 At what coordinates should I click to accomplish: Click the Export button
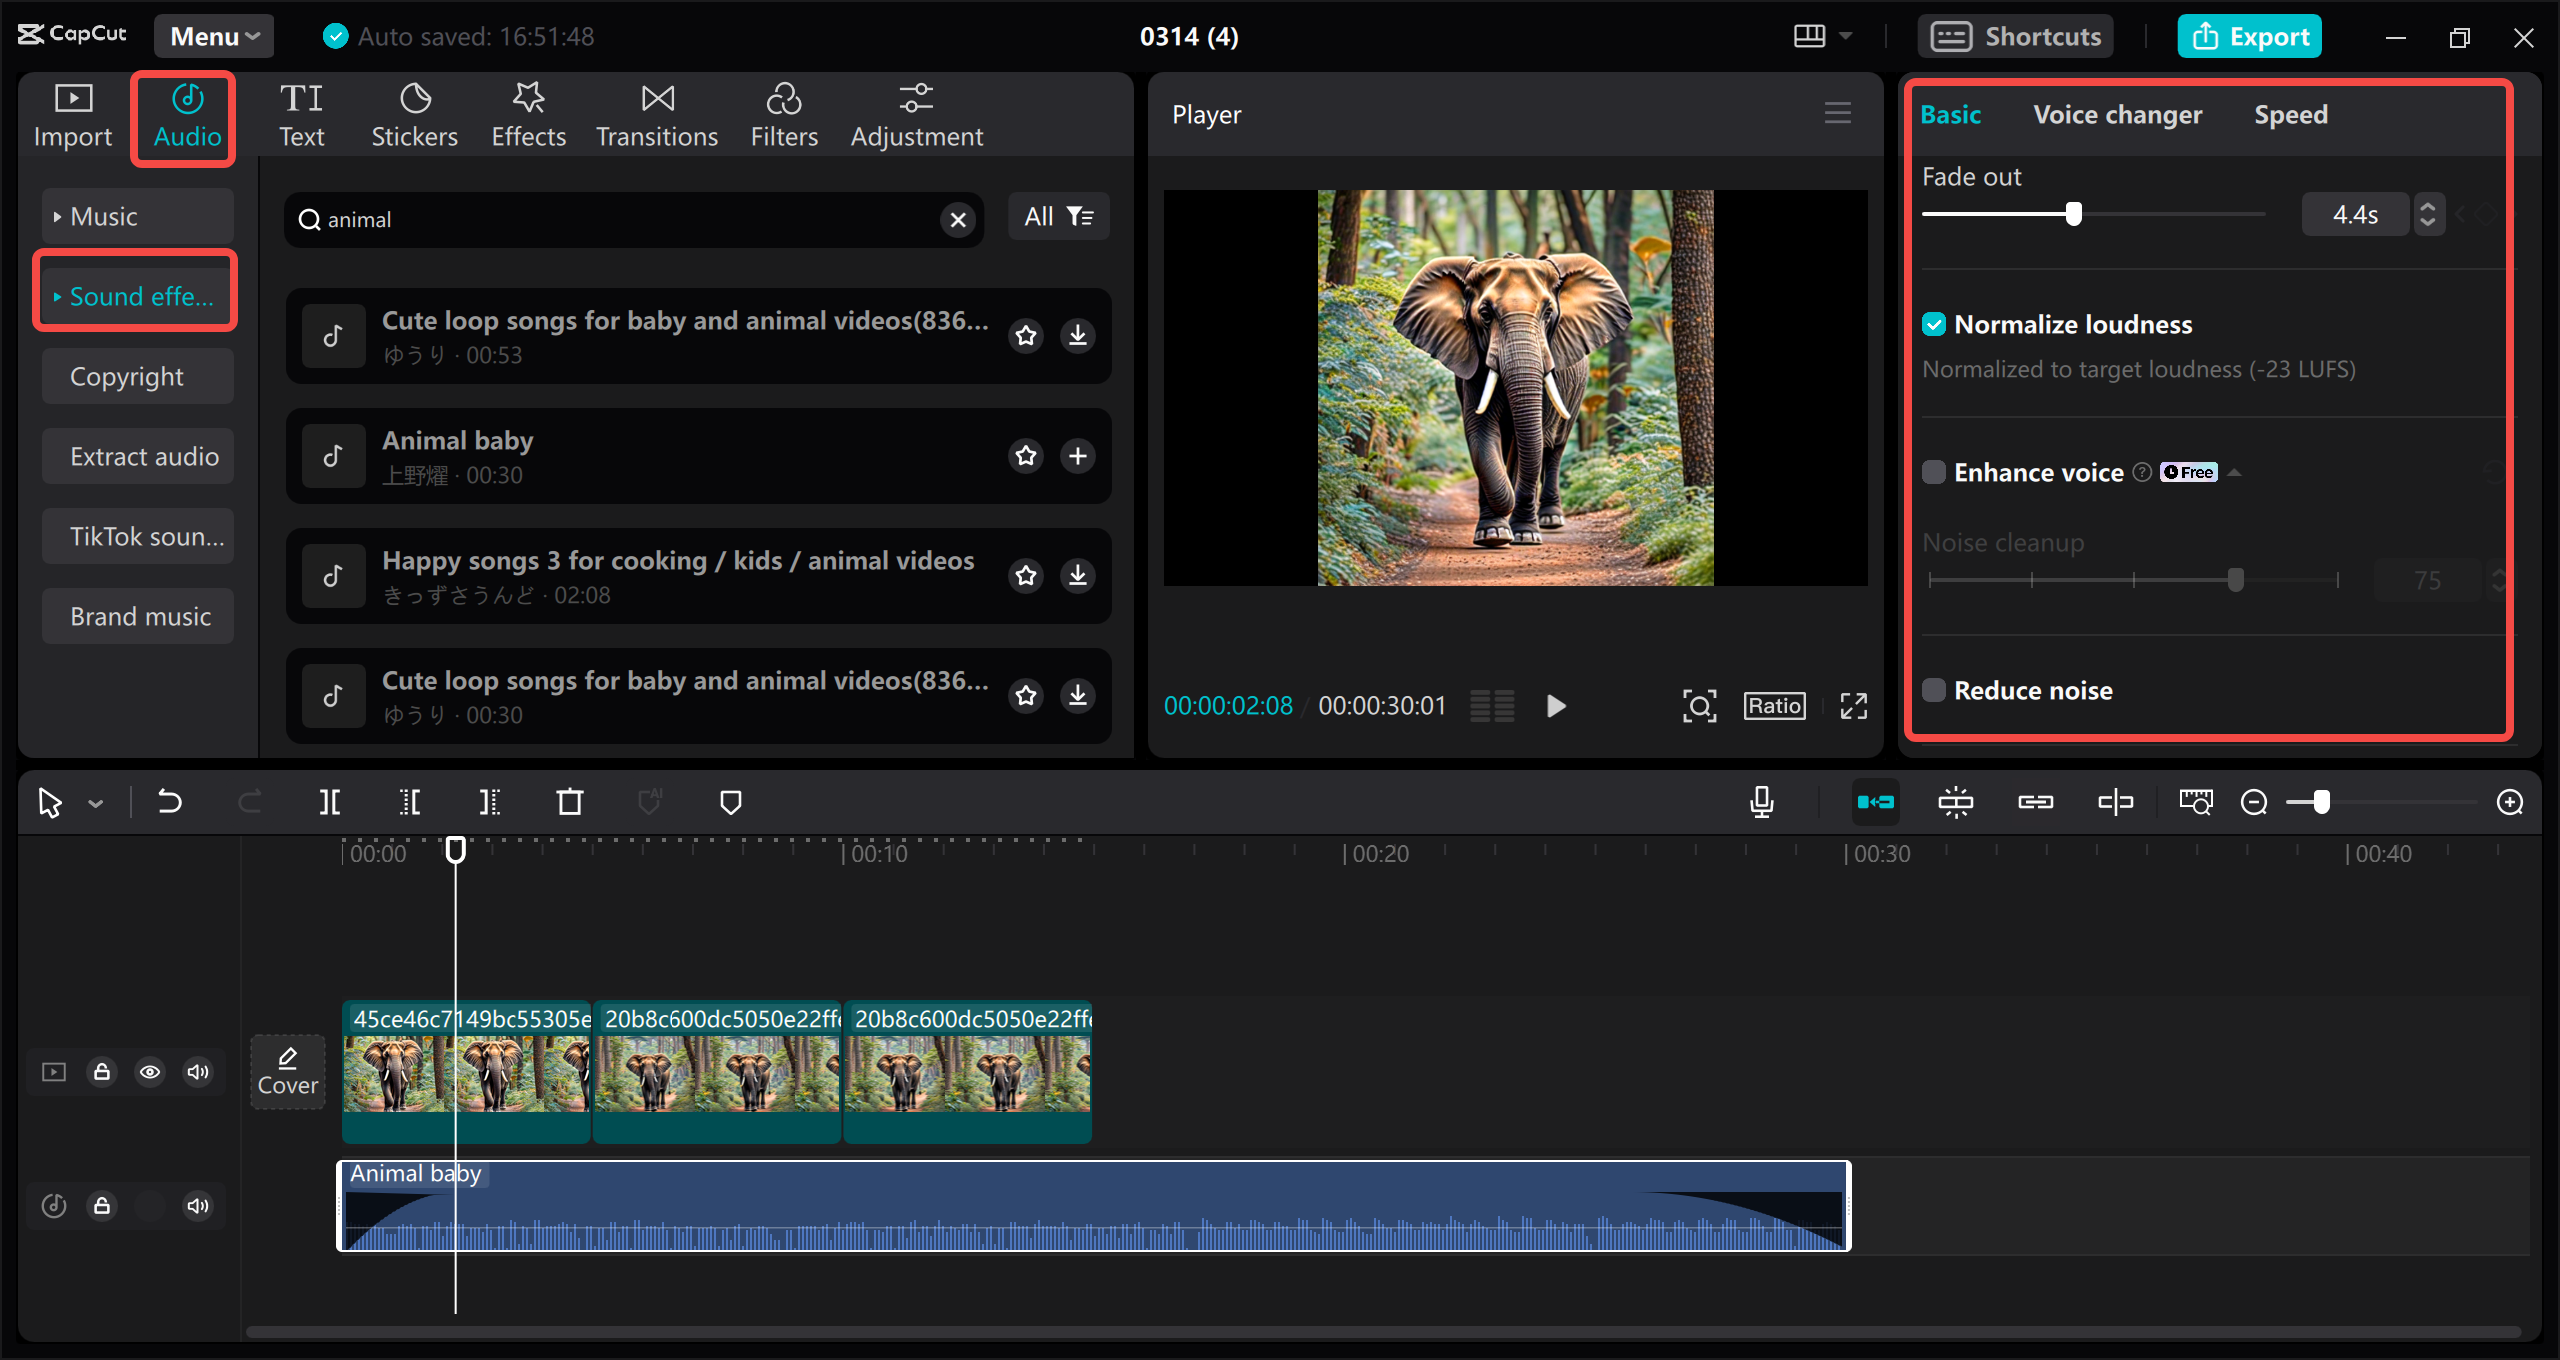click(2249, 35)
